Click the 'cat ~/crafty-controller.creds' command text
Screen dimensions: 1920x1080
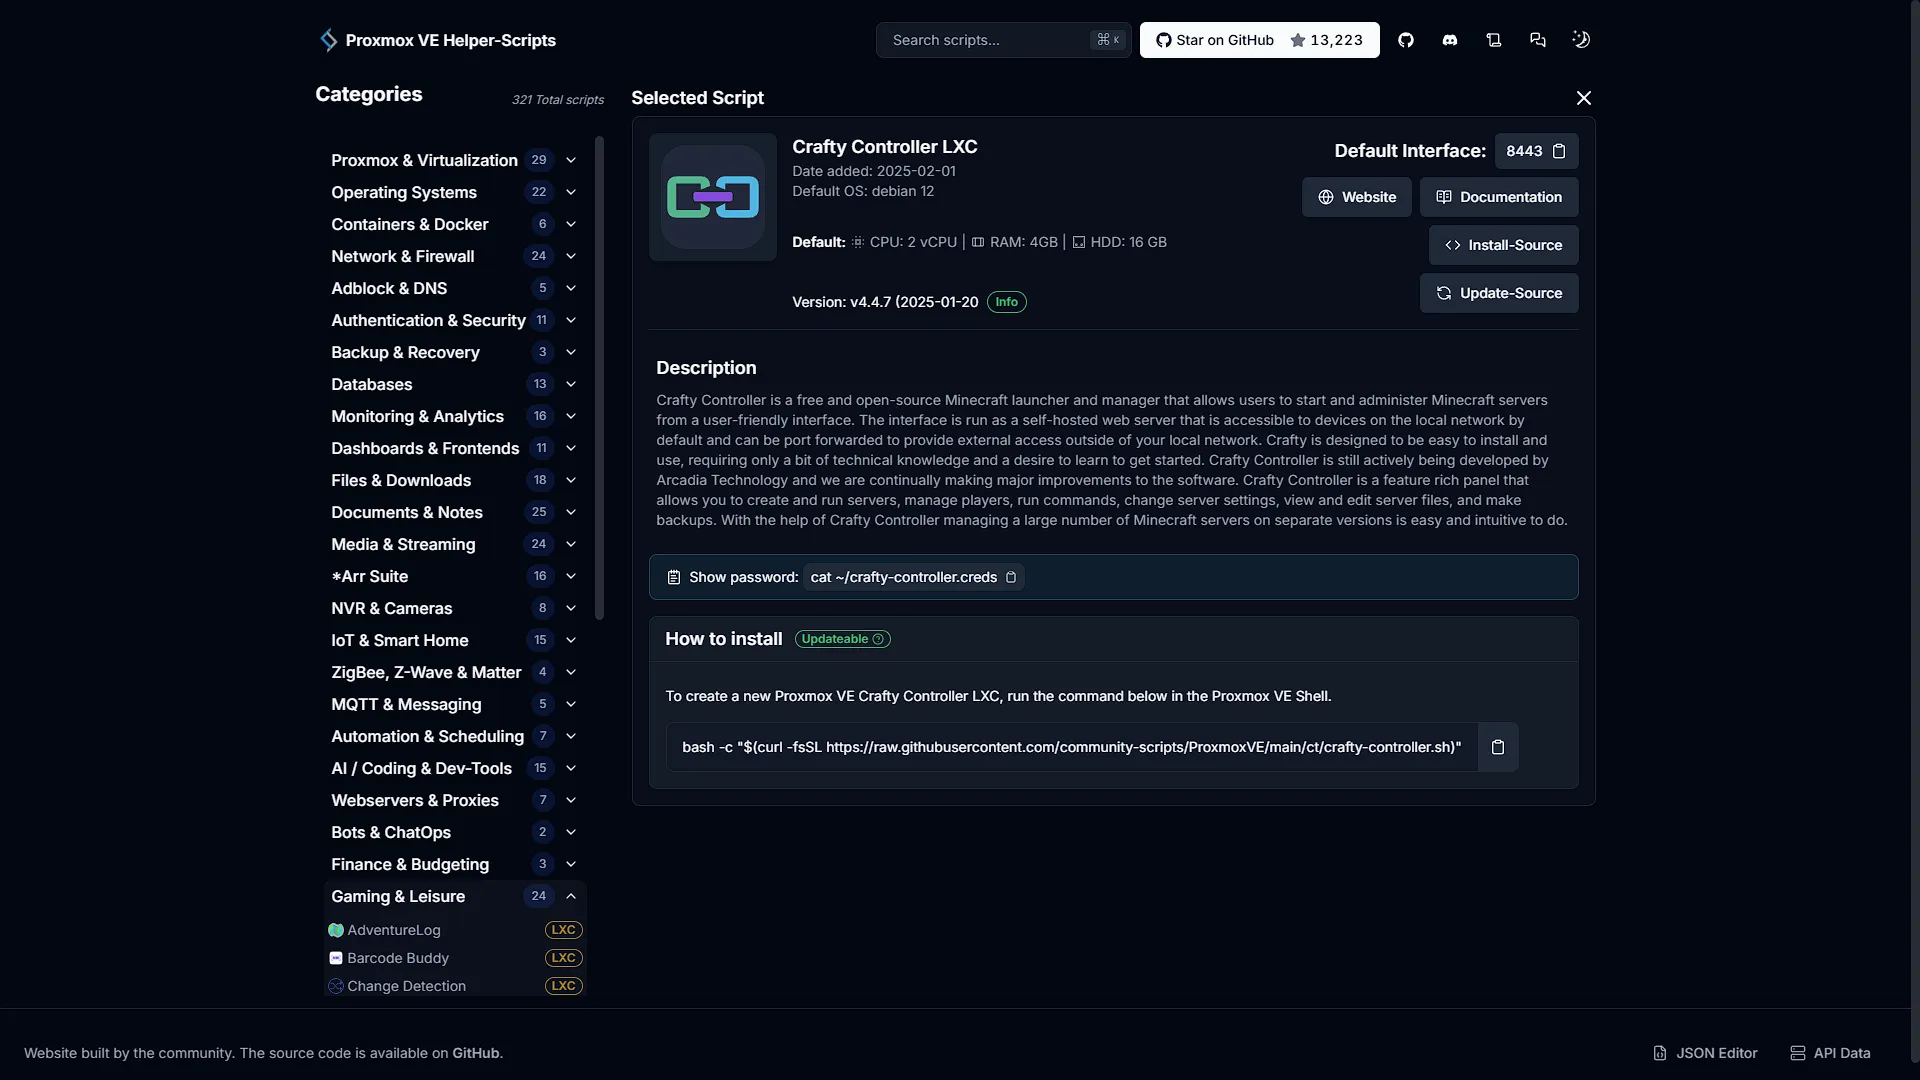903,577
